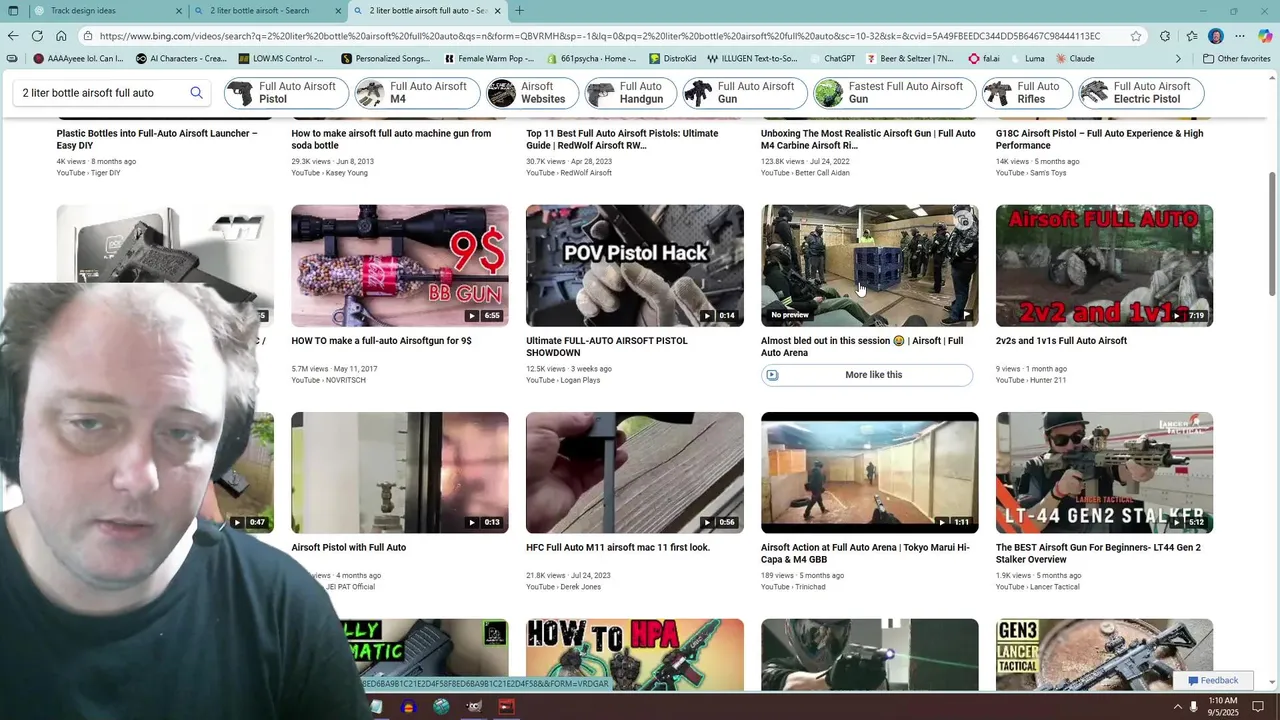
Task: Add this page to favorites with the star icon
Action: (x=1136, y=36)
